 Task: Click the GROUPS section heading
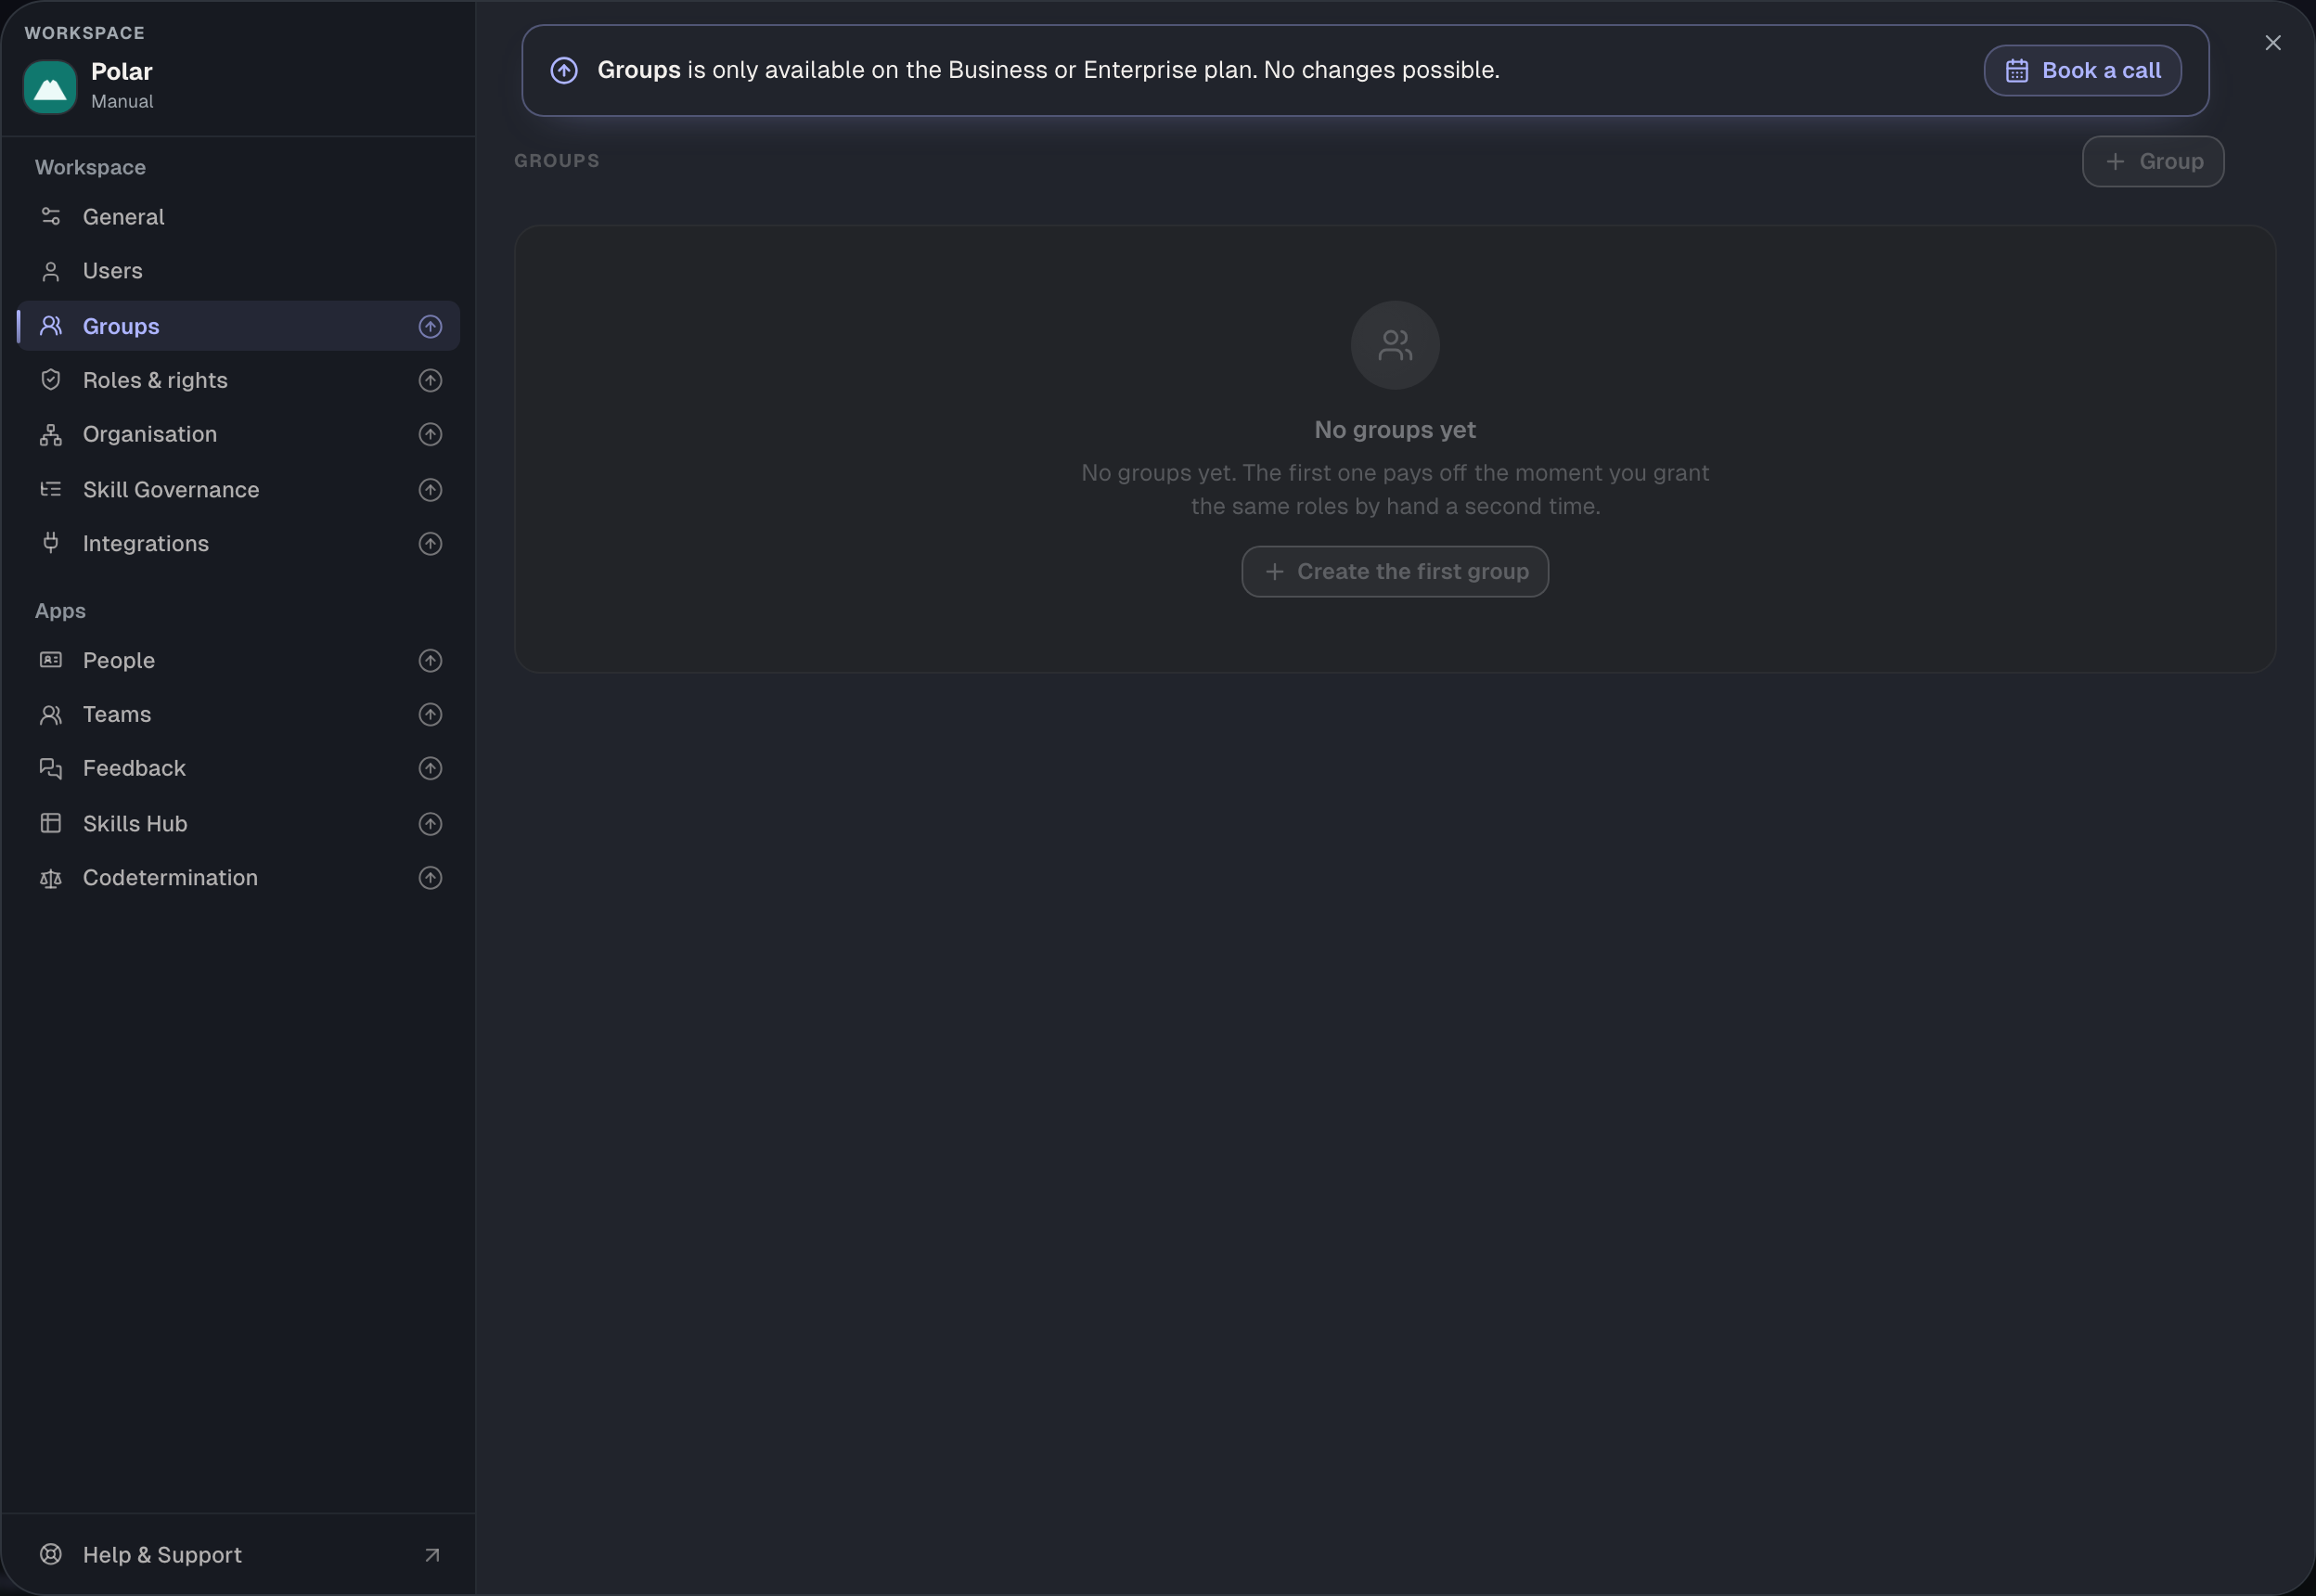[557, 161]
